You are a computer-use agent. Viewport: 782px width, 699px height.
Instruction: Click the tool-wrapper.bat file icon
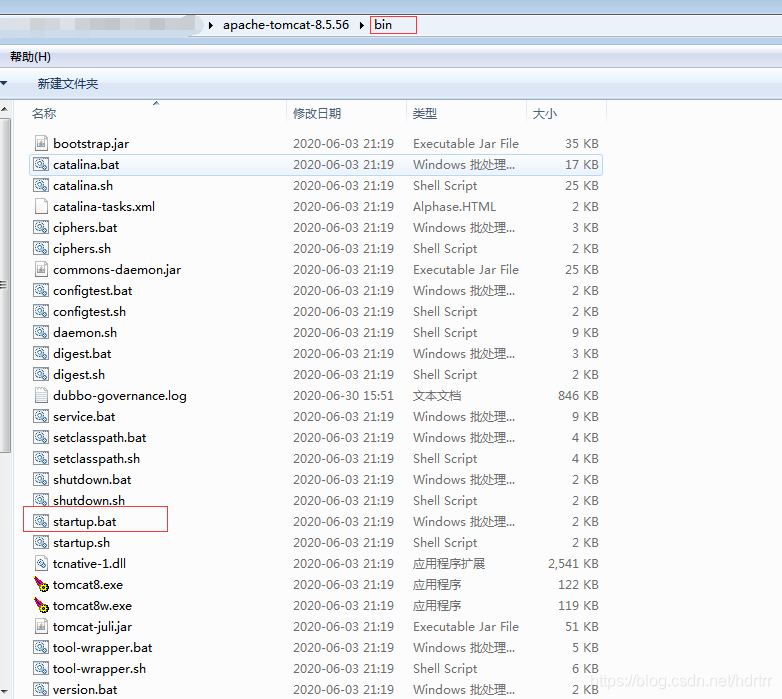click(41, 647)
